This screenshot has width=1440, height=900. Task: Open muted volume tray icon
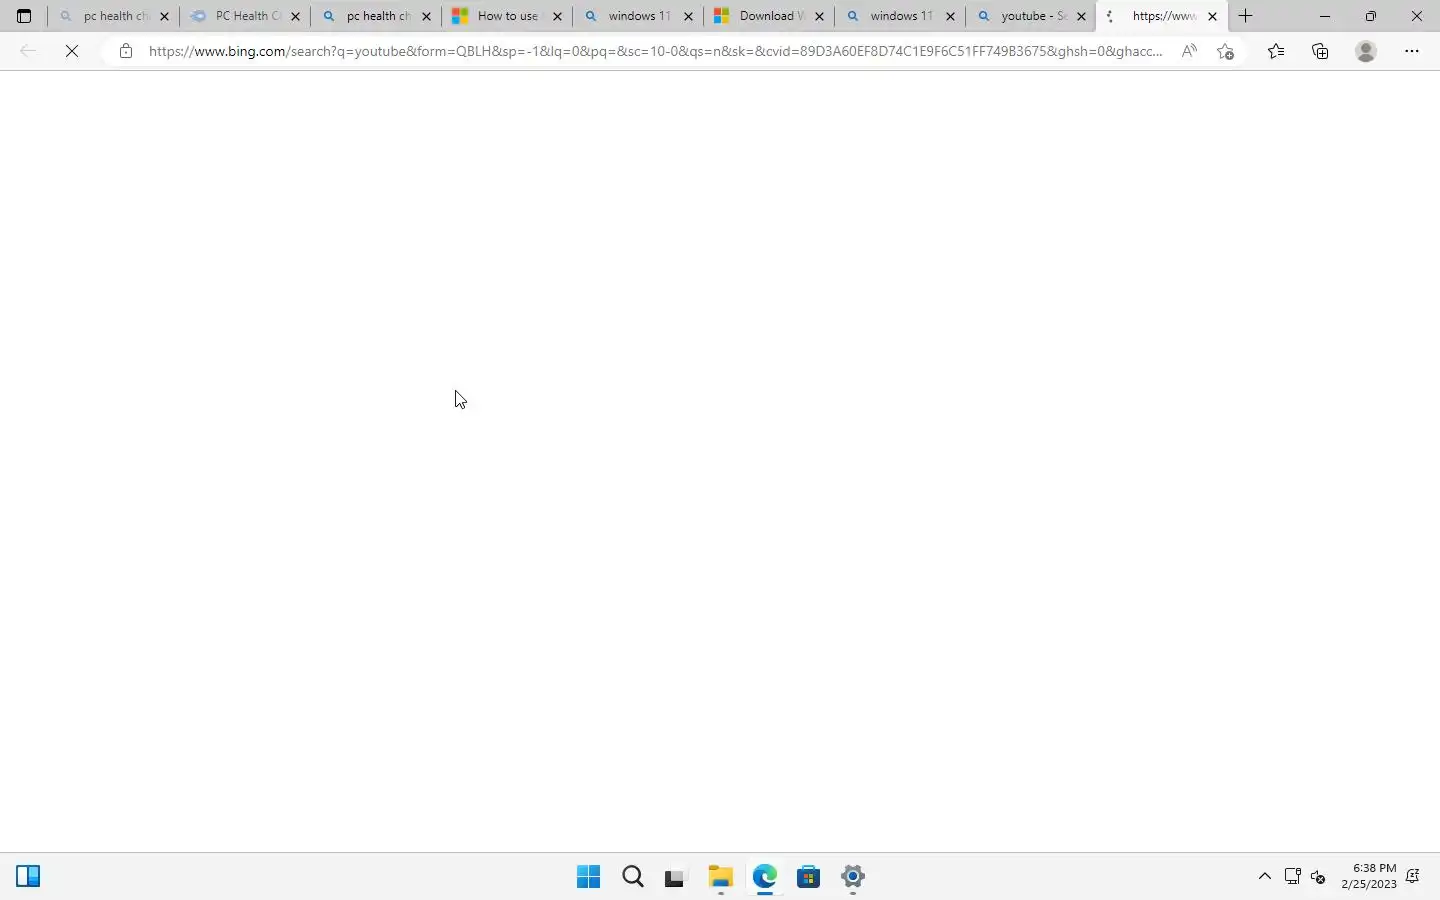(1319, 877)
